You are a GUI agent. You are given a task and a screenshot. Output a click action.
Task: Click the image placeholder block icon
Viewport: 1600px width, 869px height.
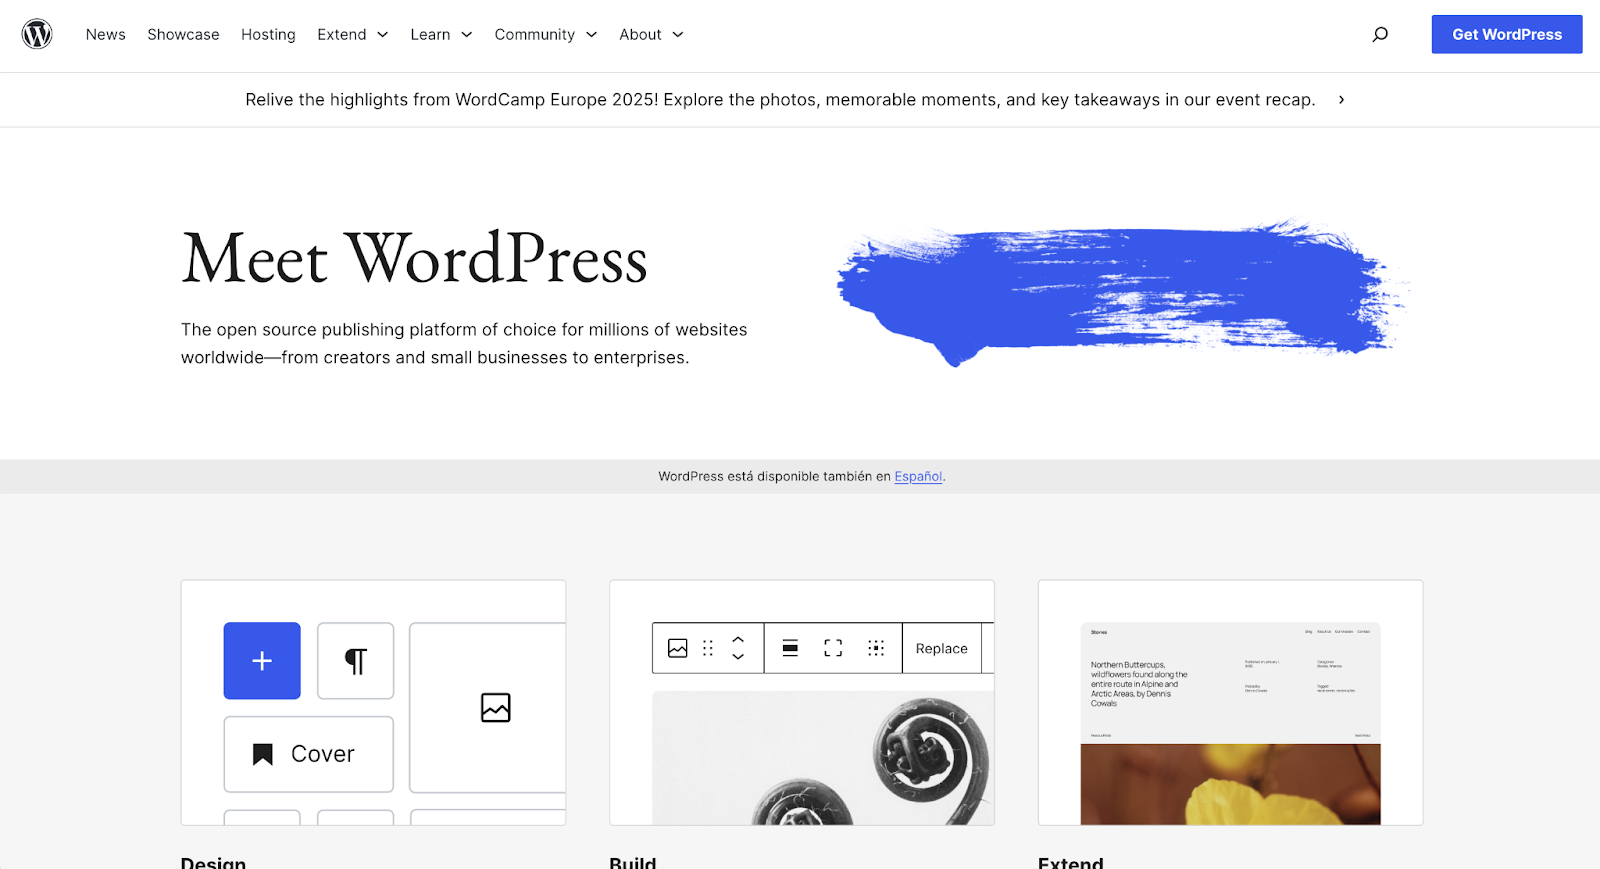click(x=495, y=707)
